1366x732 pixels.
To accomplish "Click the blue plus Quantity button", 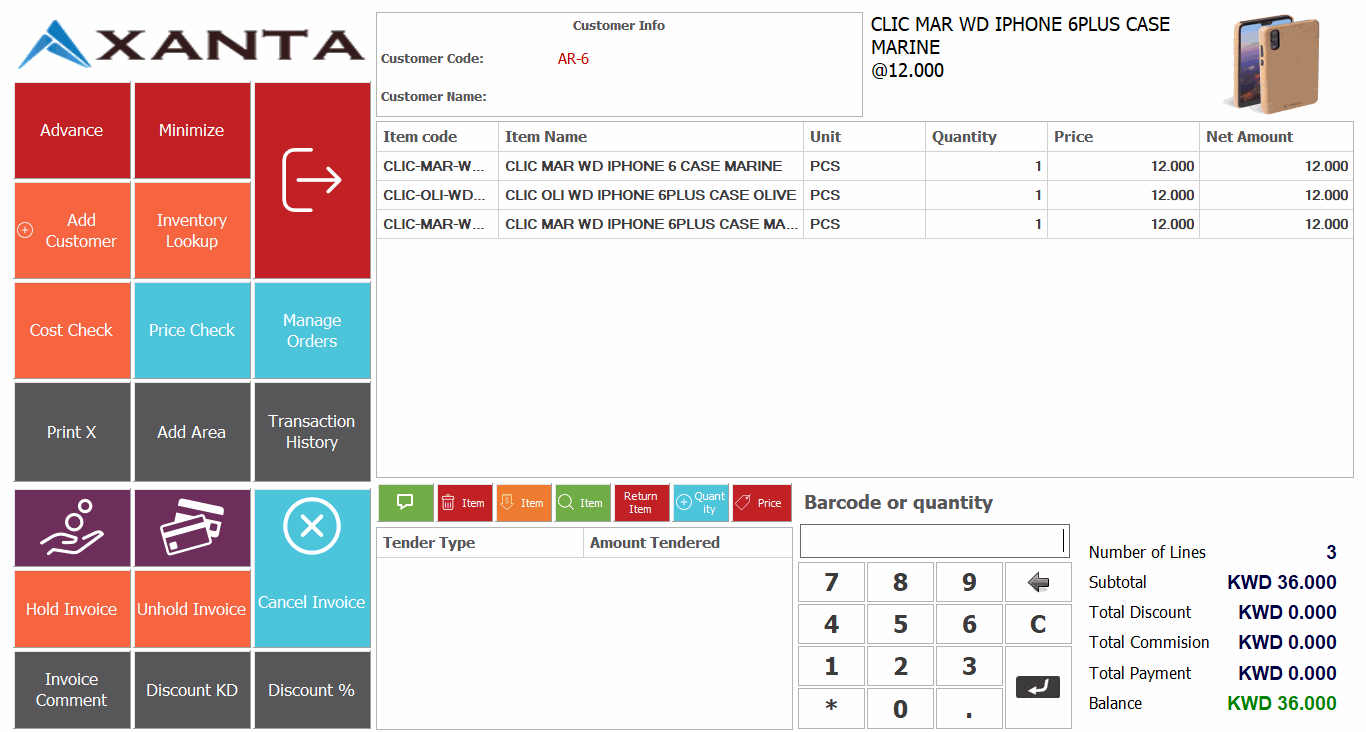I will (x=701, y=503).
